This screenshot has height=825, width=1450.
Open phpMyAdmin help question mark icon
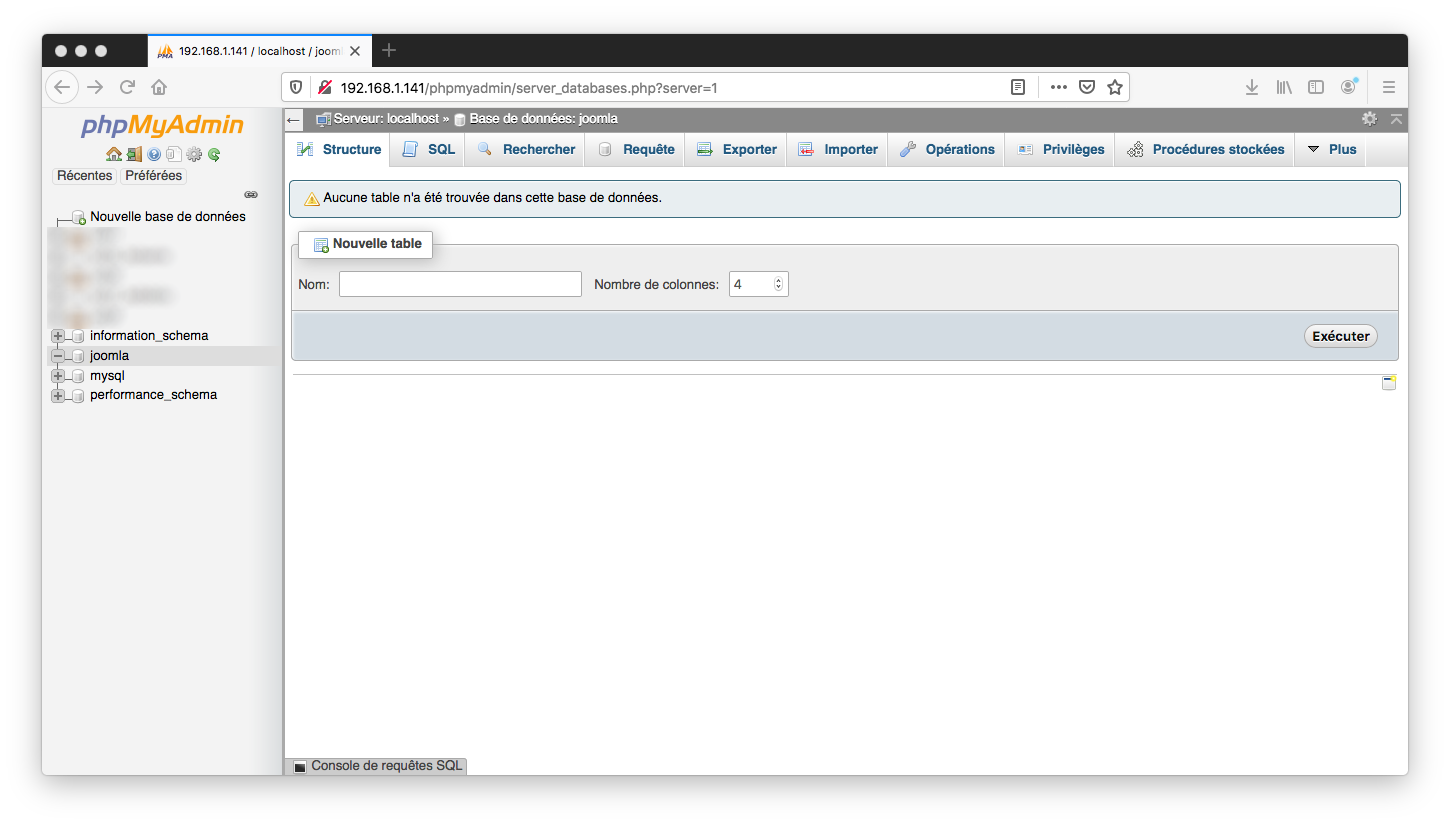click(153, 154)
